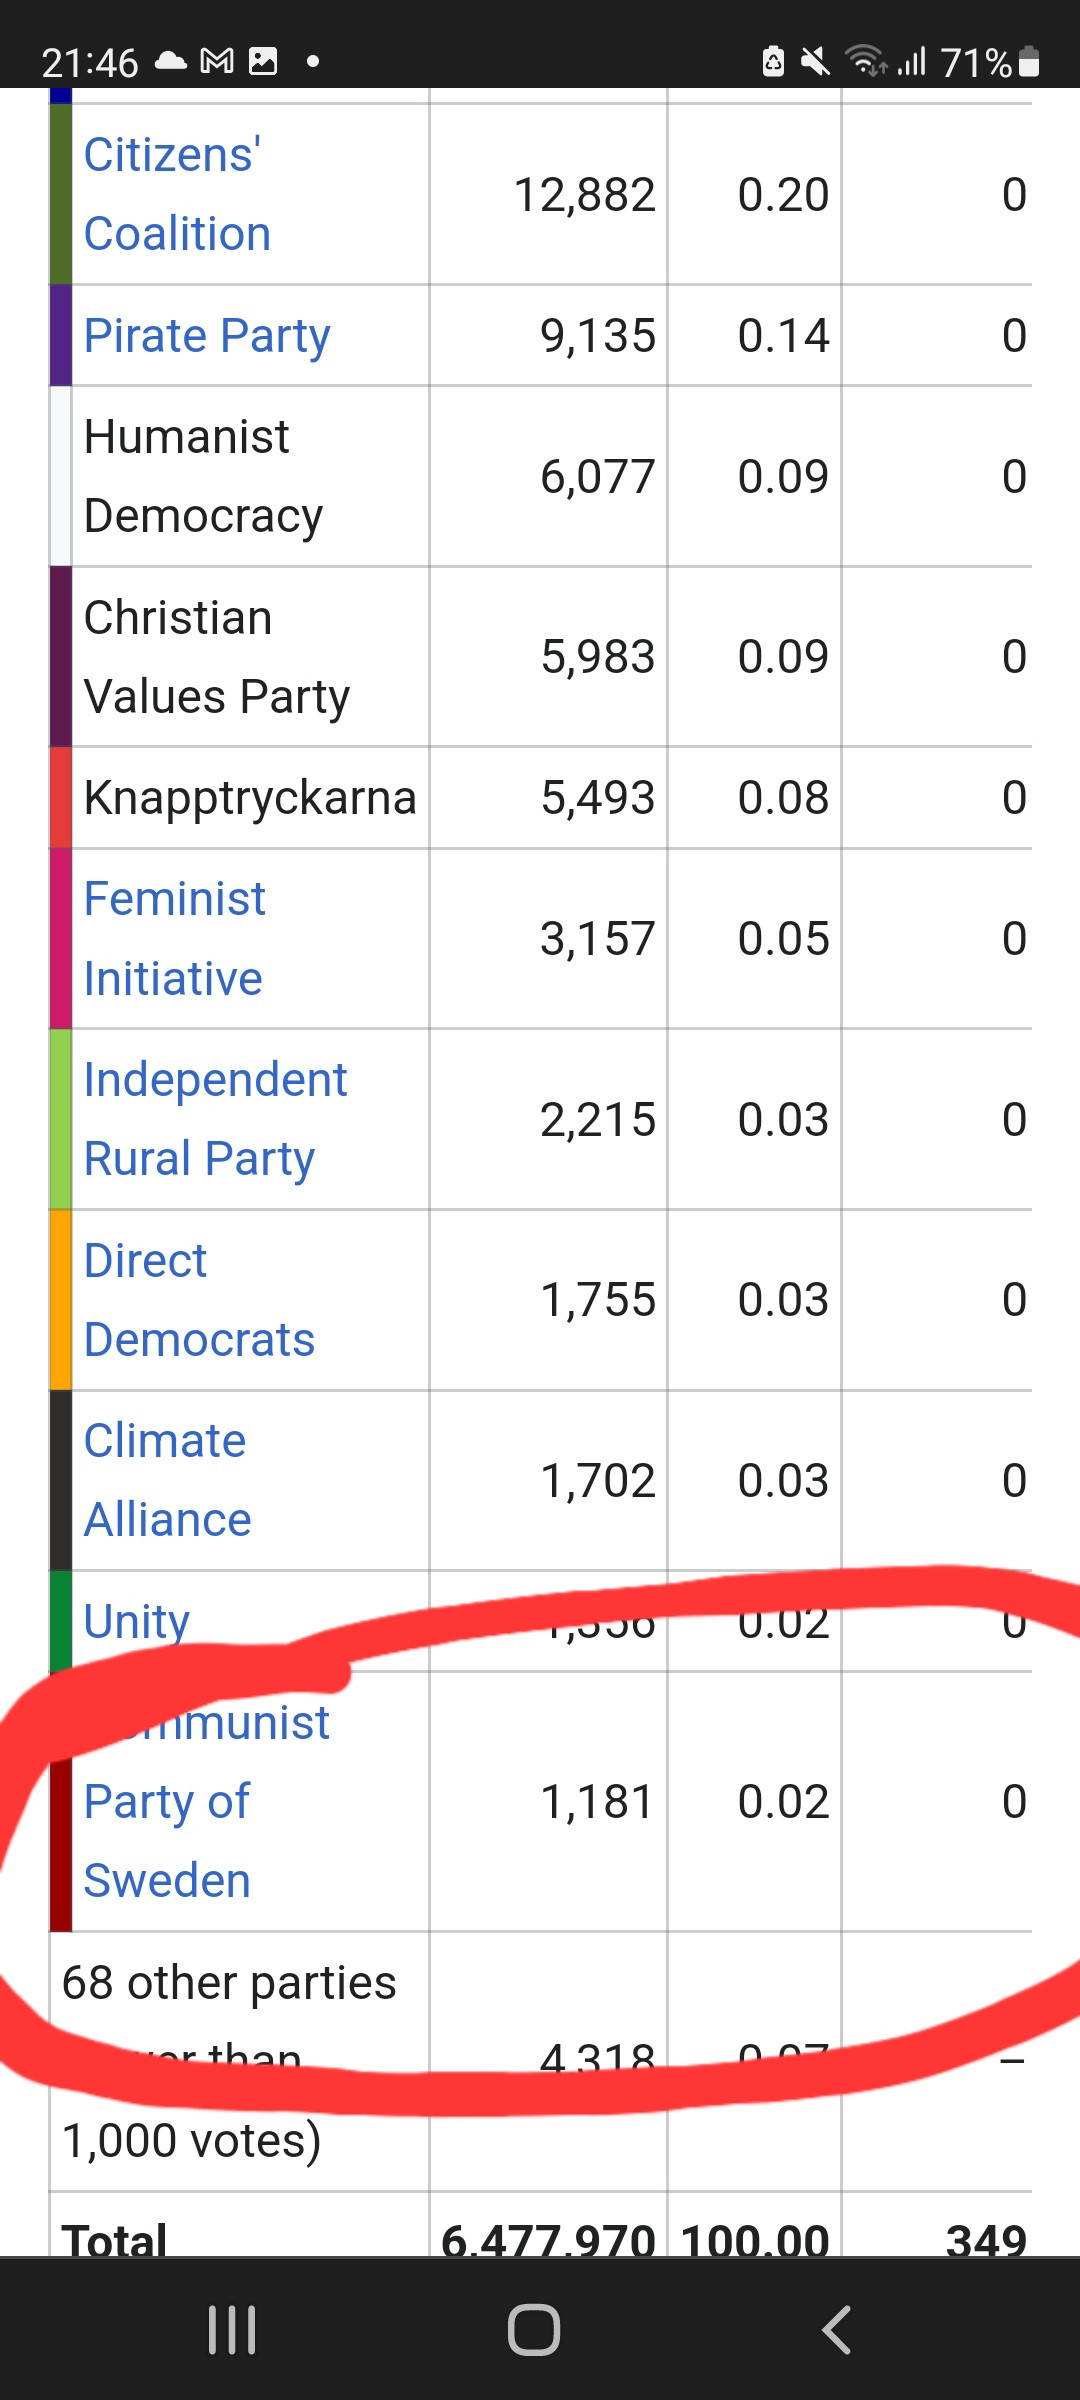Tap the purple Pirate Party color bar
Image resolution: width=1080 pixels, height=2400 pixels.
[61, 336]
